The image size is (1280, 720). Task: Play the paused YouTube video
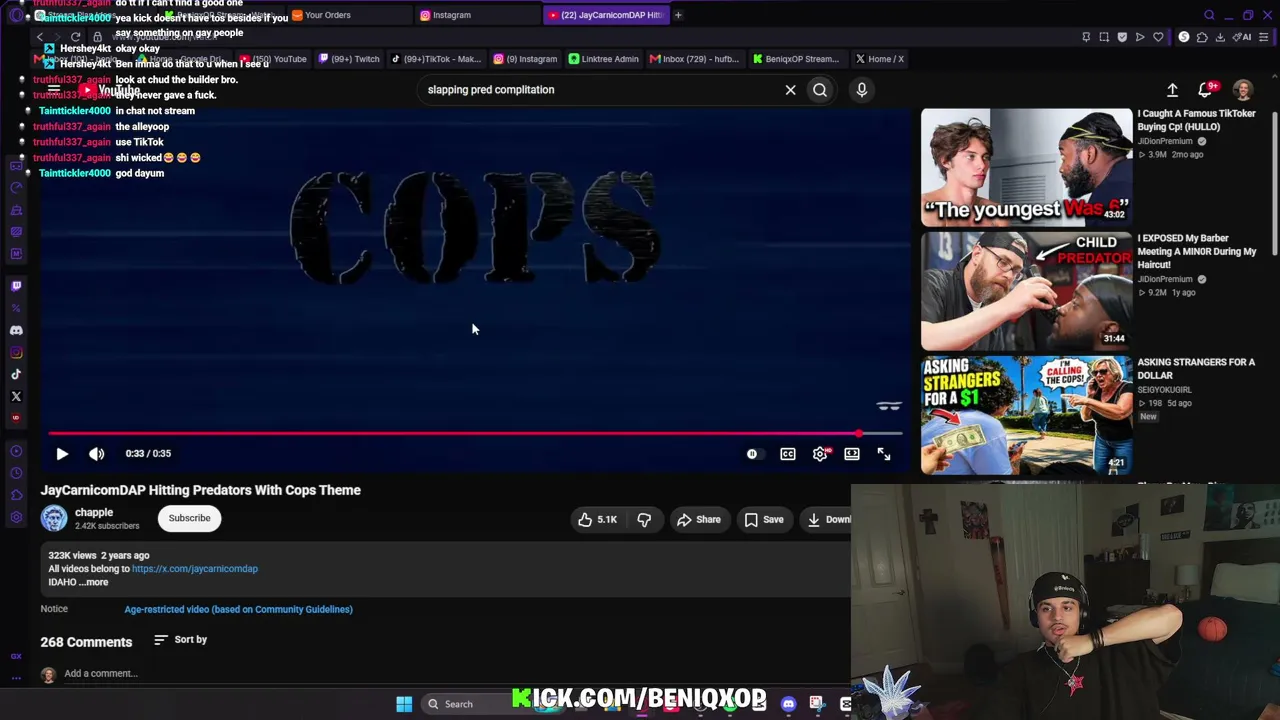(62, 454)
